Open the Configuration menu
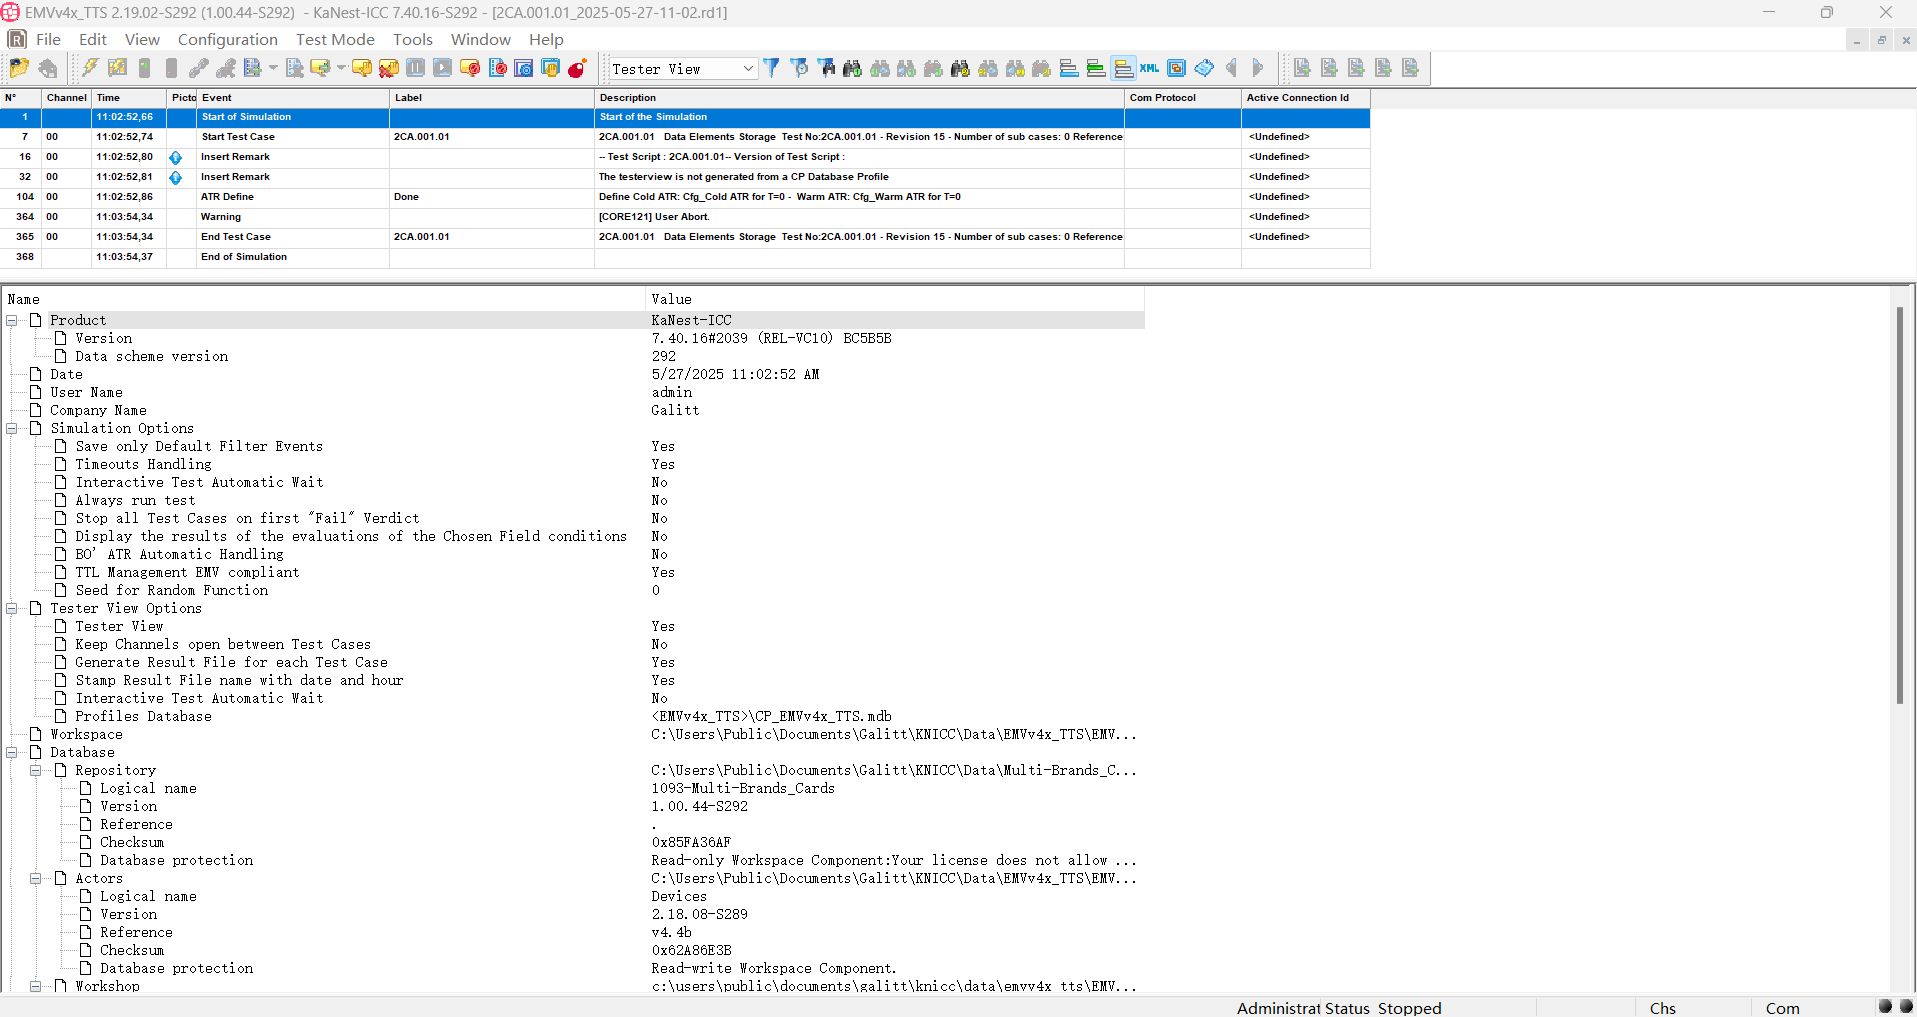The height and width of the screenshot is (1017, 1917). [227, 39]
